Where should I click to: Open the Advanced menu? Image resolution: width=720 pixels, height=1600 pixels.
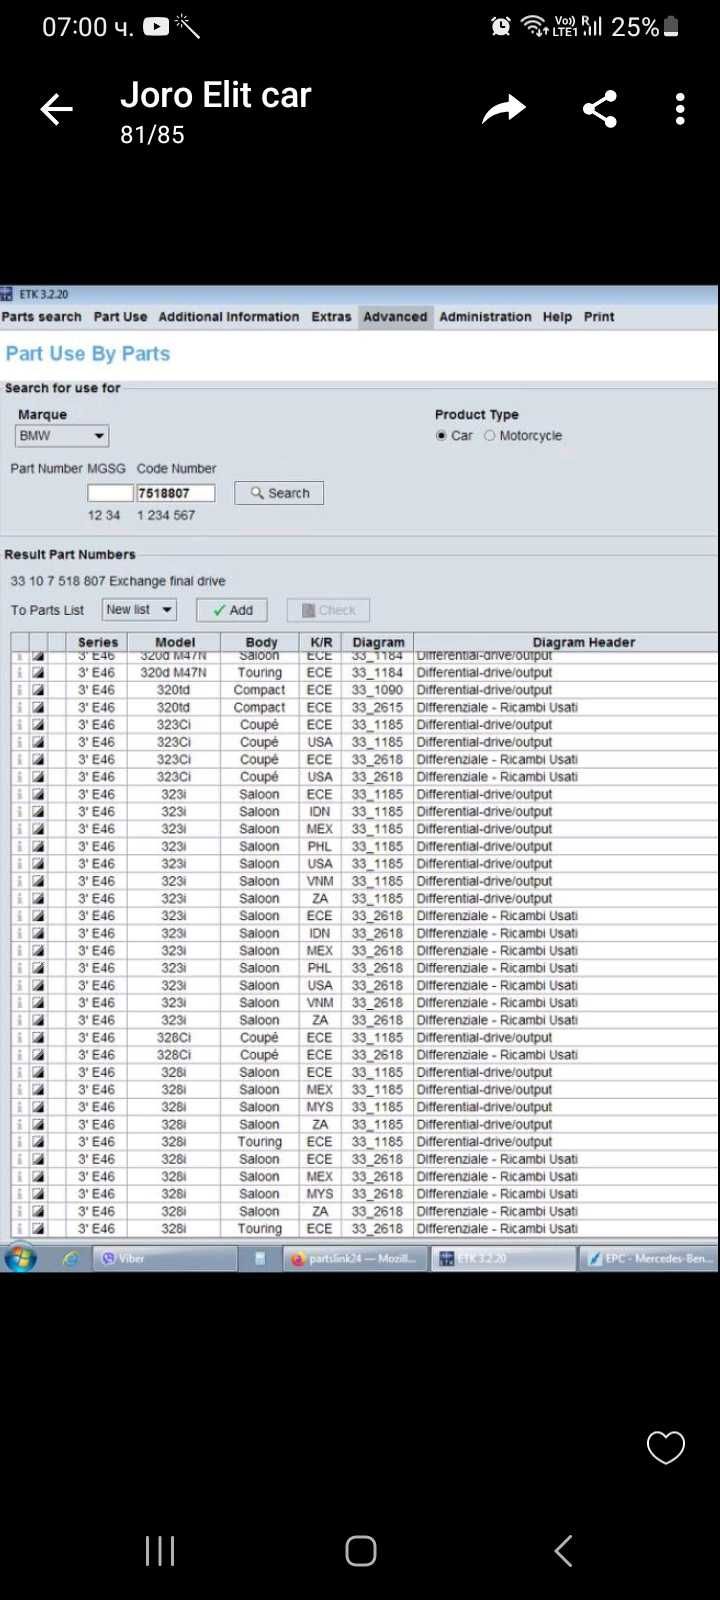coord(395,317)
